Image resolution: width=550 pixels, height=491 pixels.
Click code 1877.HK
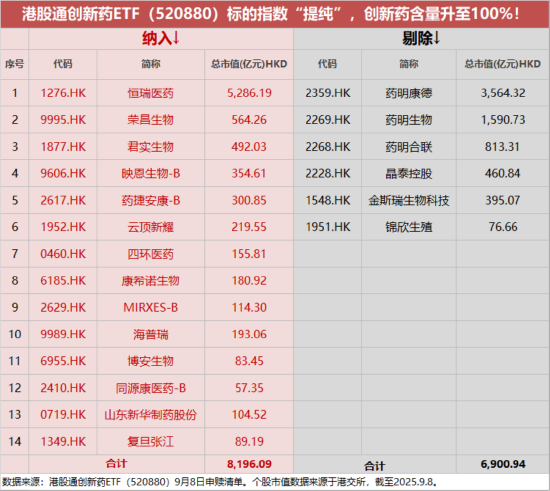[63, 147]
